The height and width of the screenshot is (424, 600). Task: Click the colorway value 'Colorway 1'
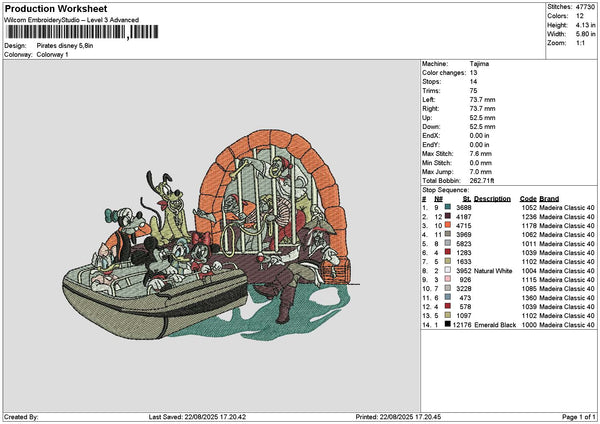(52, 55)
